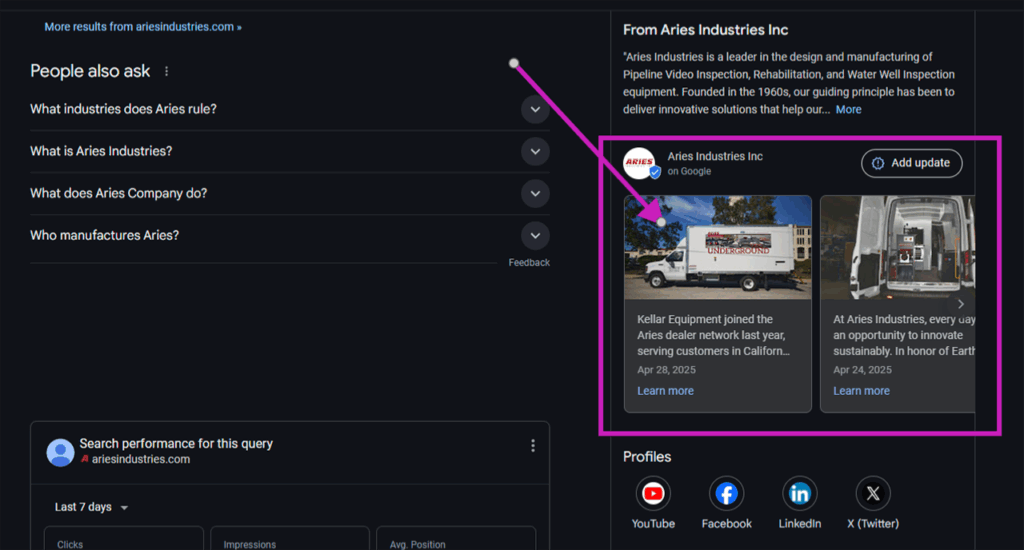This screenshot has height=550, width=1024.
Task: Open the white truck post photo
Action: 718,248
